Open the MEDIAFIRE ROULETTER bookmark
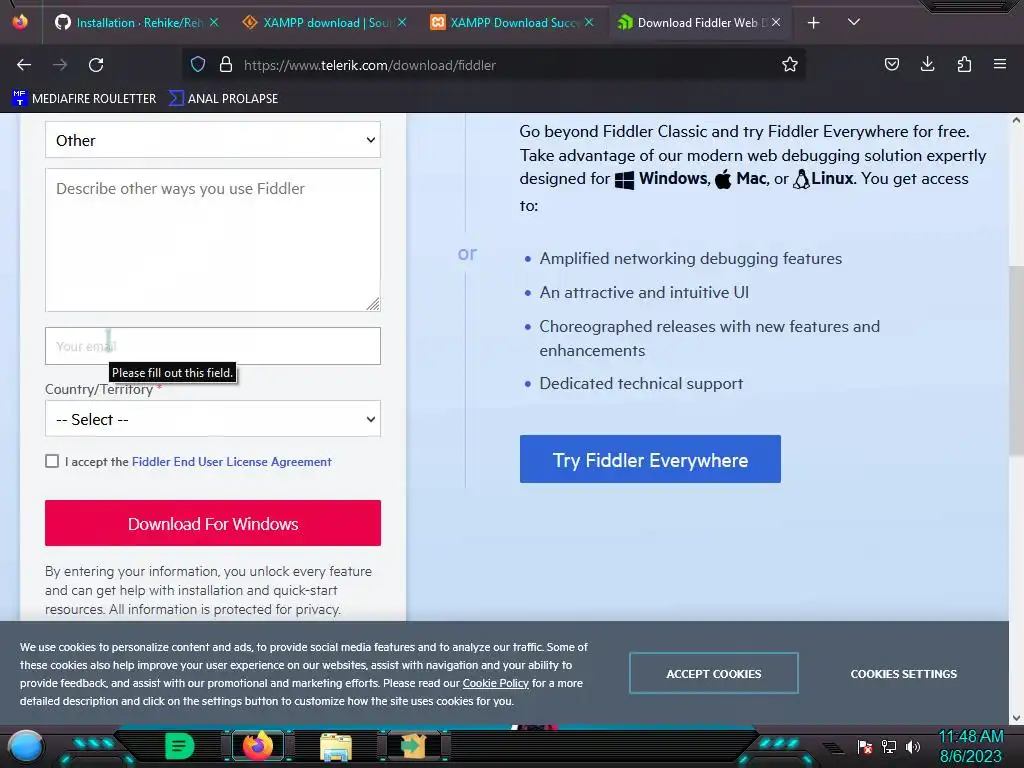Viewport: 1024px width, 768px height. click(84, 99)
